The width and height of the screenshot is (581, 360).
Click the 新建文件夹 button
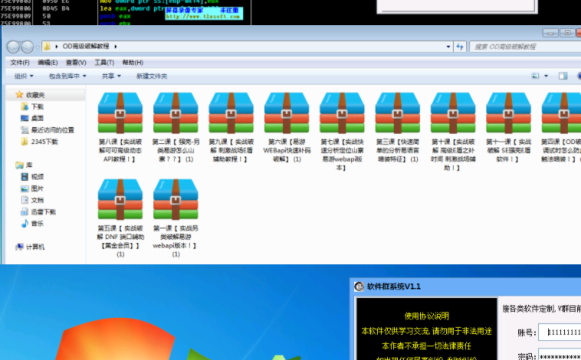tap(152, 76)
